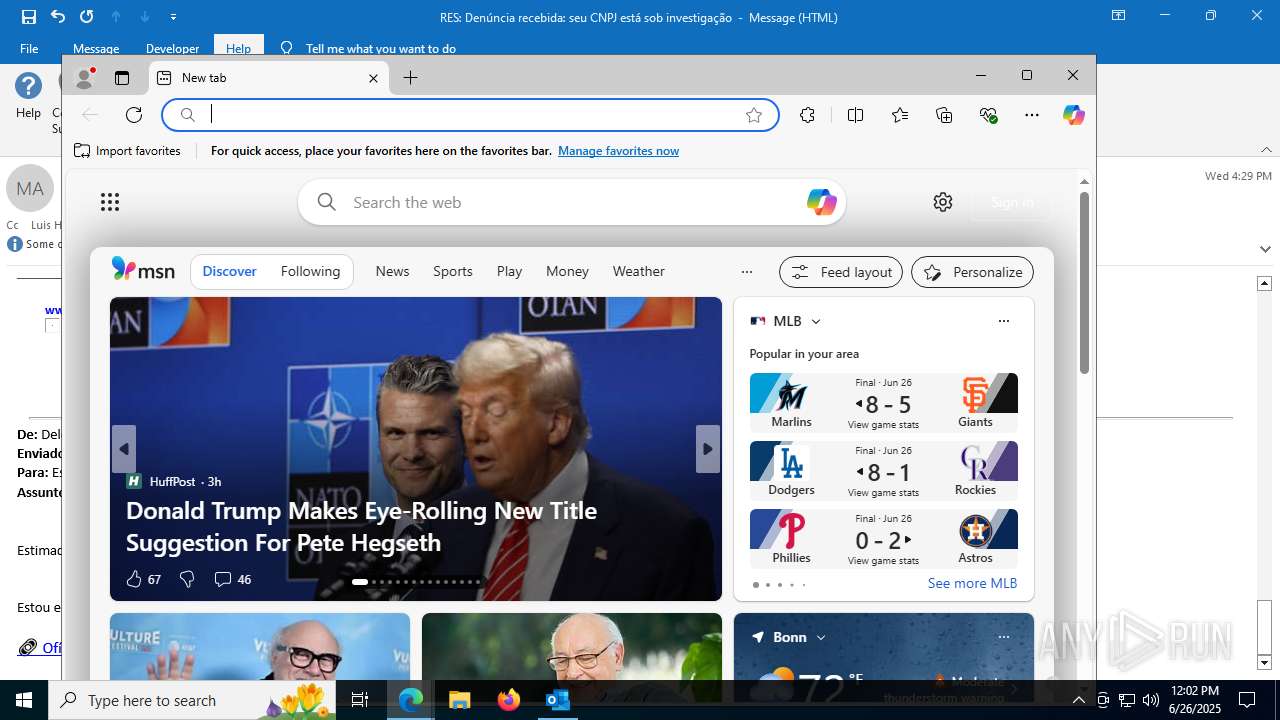Click See more MLB link

click(972, 583)
